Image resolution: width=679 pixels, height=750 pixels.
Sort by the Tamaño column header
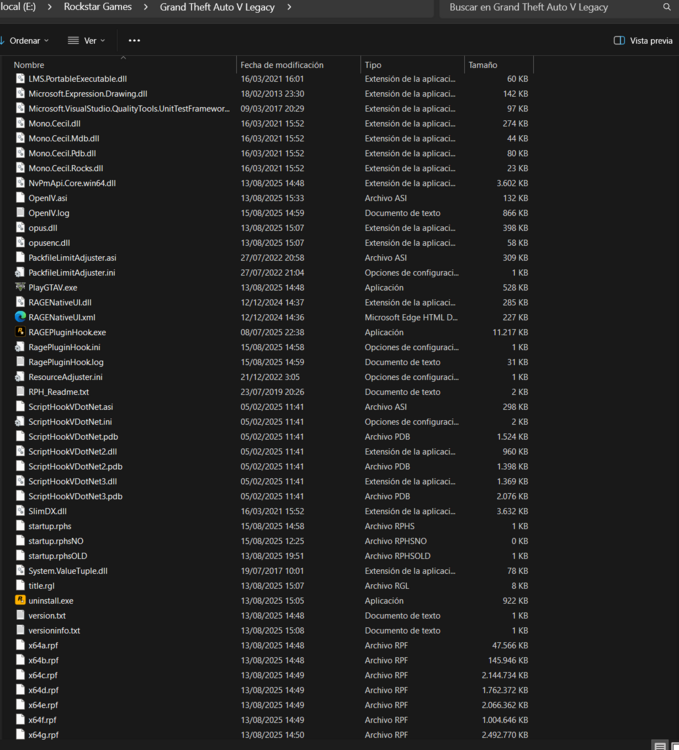482,65
